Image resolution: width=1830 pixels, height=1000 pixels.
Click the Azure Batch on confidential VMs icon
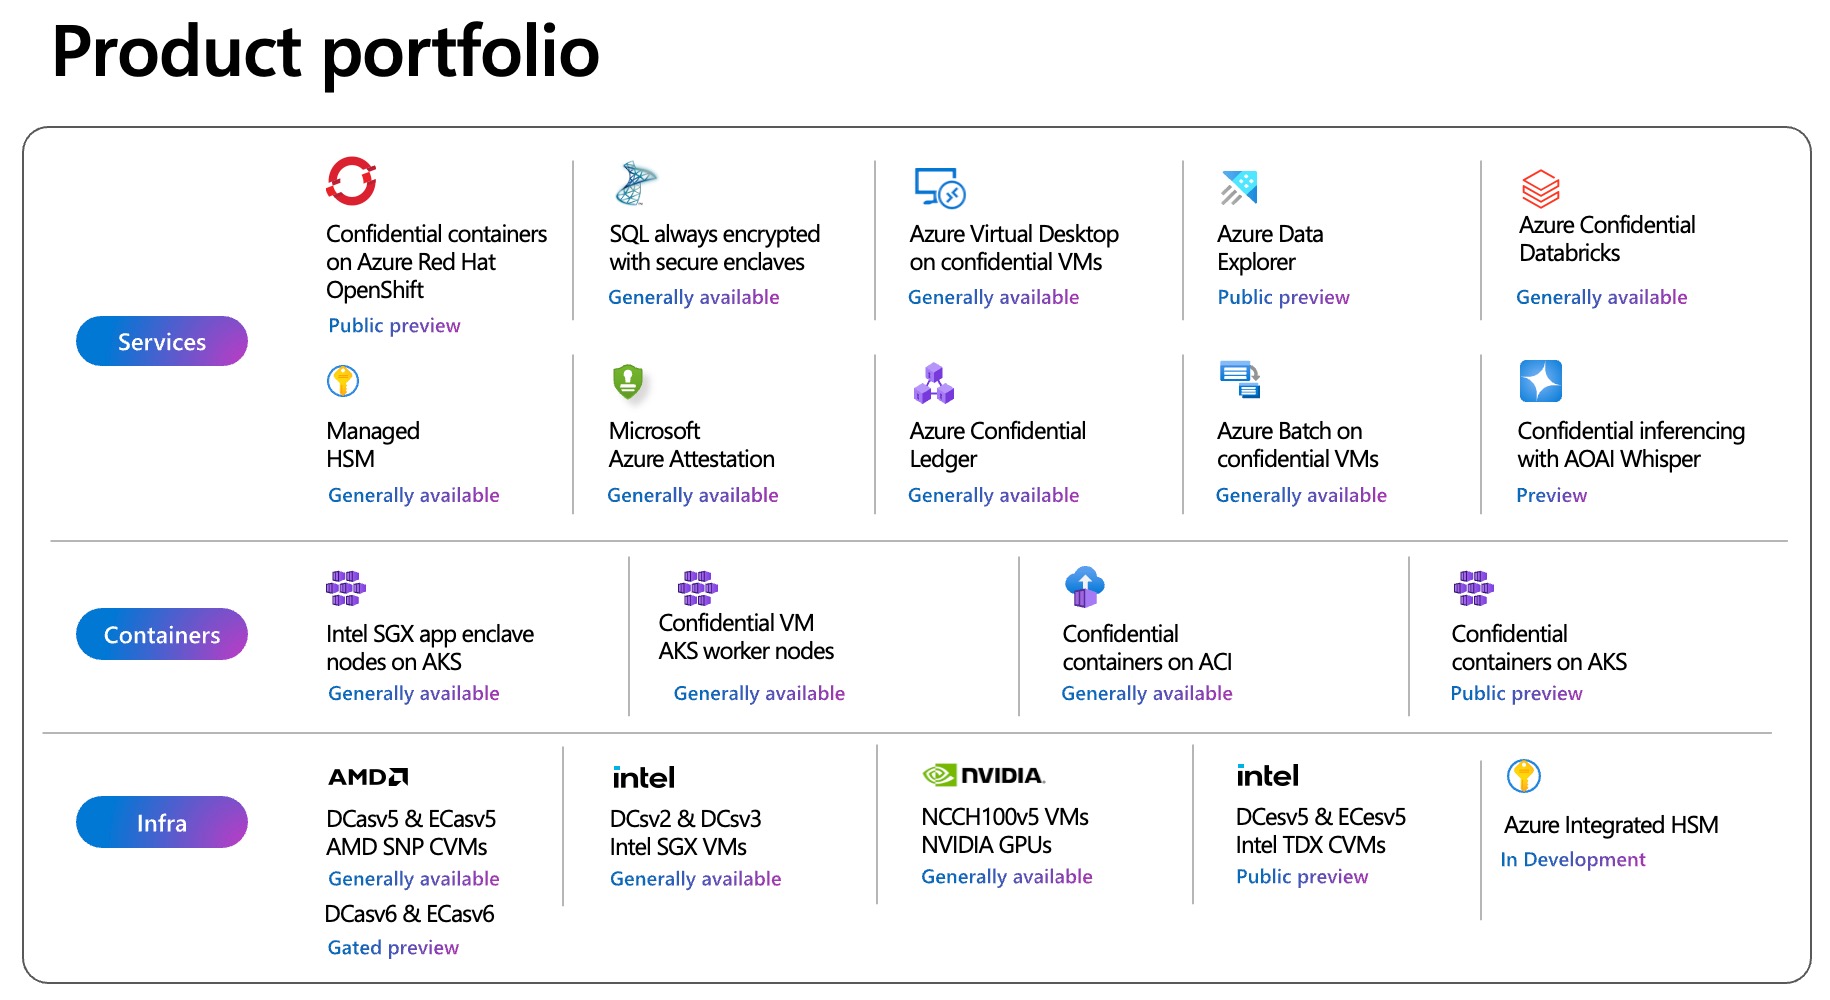(1240, 379)
